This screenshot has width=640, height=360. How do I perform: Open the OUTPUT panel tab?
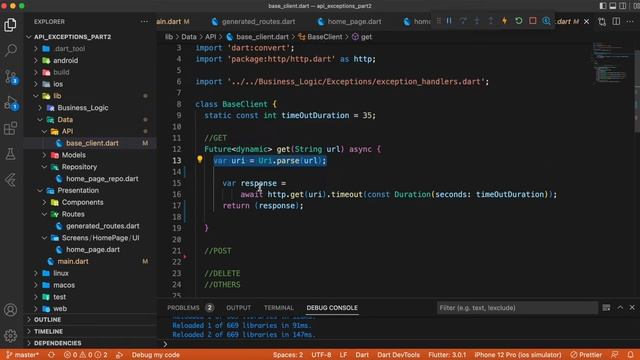(238, 308)
